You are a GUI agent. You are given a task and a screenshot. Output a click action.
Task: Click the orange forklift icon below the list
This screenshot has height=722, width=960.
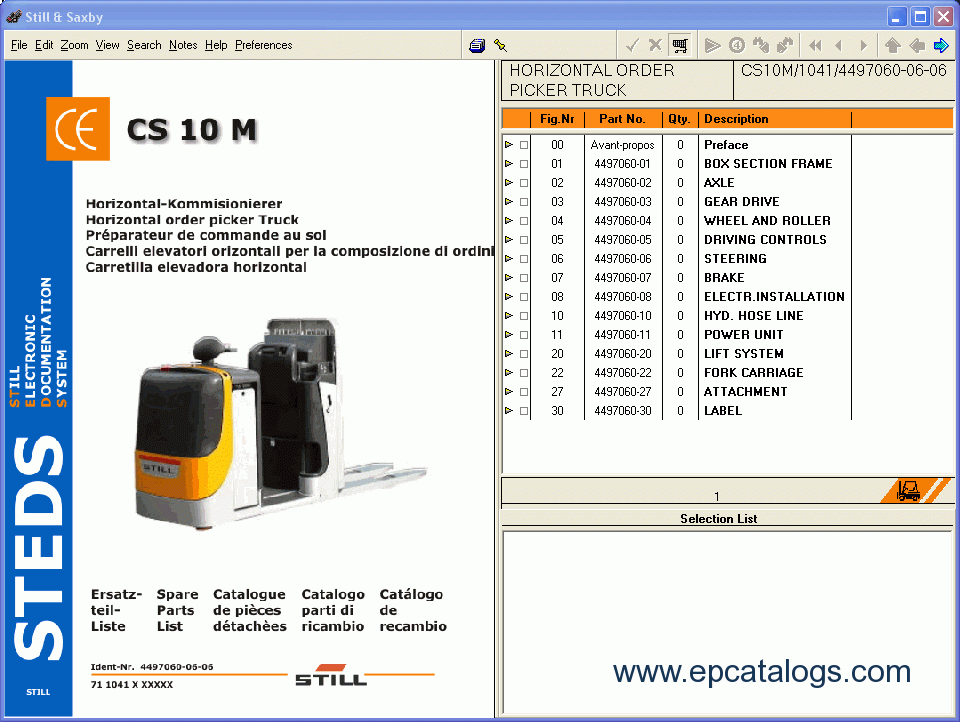pos(909,491)
